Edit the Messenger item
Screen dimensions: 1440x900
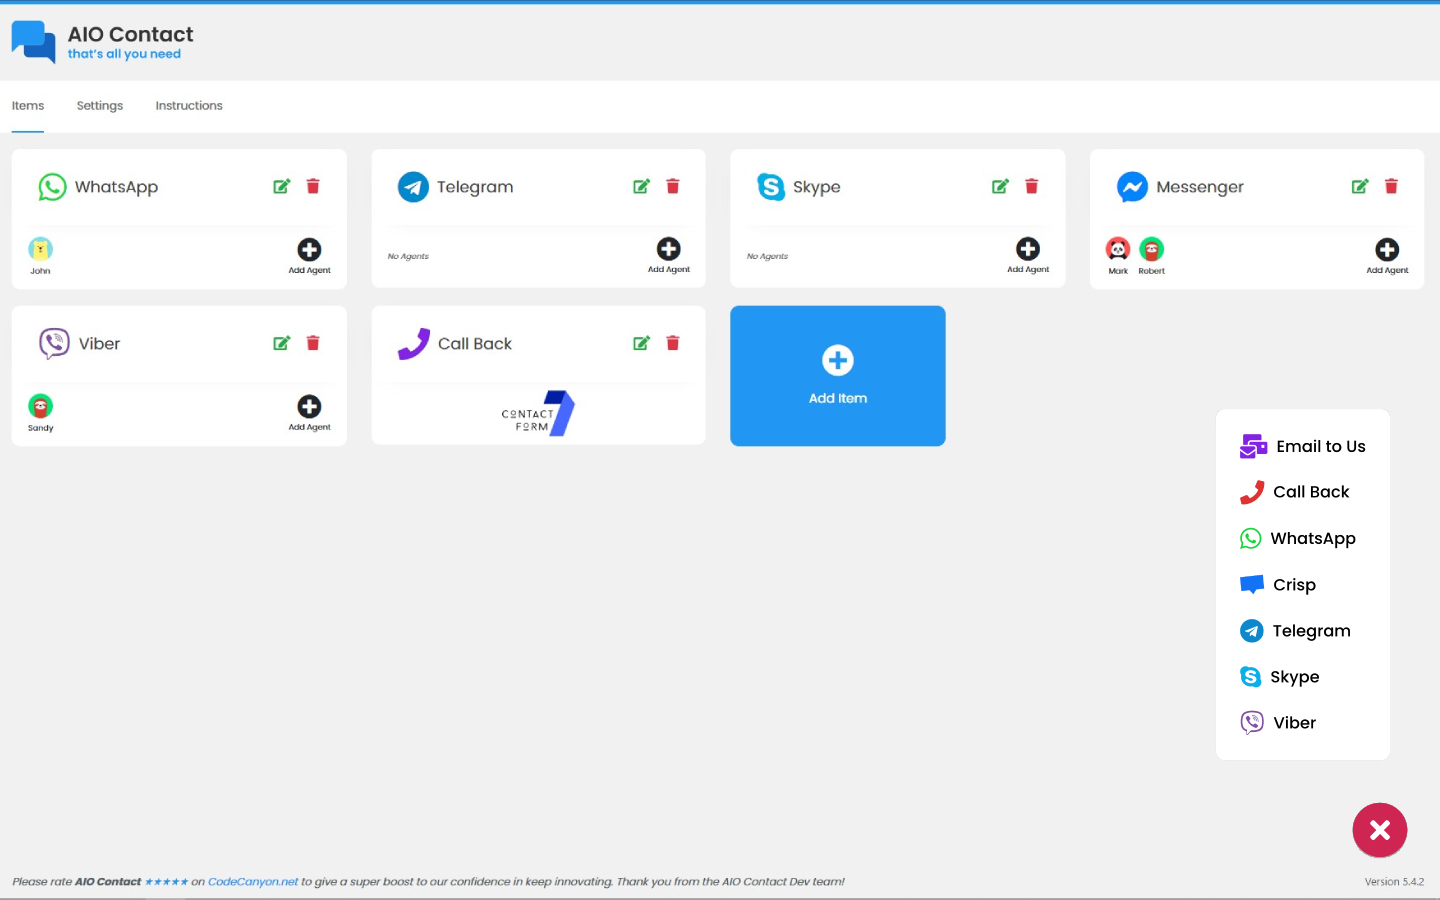tap(1360, 186)
